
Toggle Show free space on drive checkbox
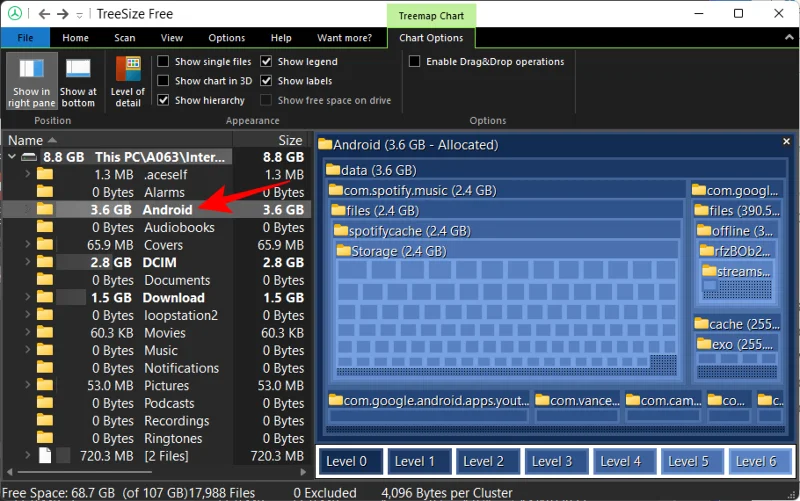266,100
